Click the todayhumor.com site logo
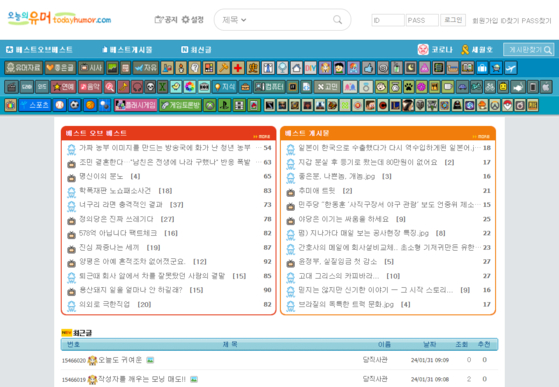 (59, 18)
